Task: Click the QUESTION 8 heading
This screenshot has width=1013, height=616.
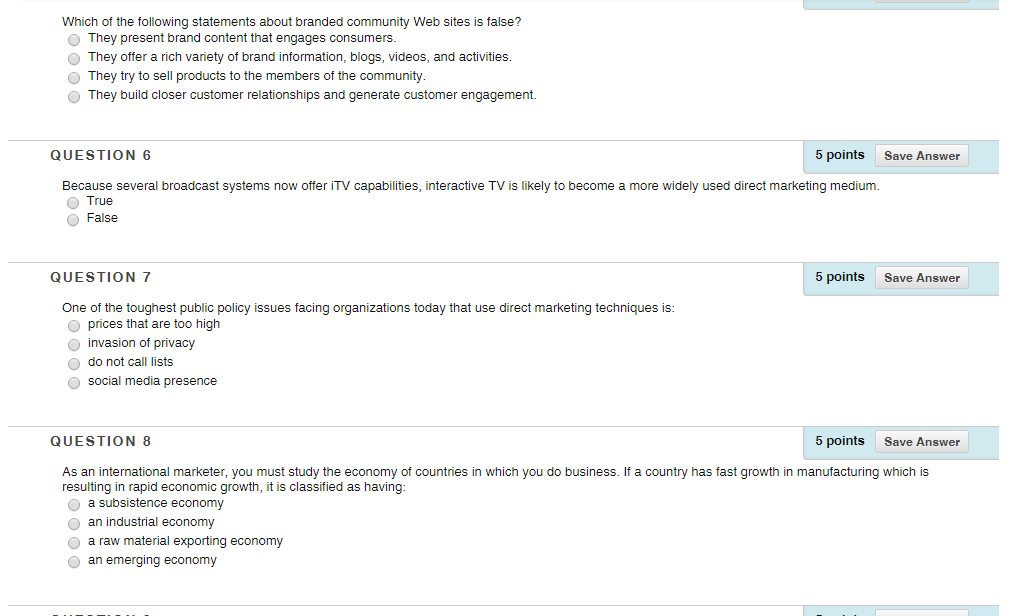Action: point(101,442)
